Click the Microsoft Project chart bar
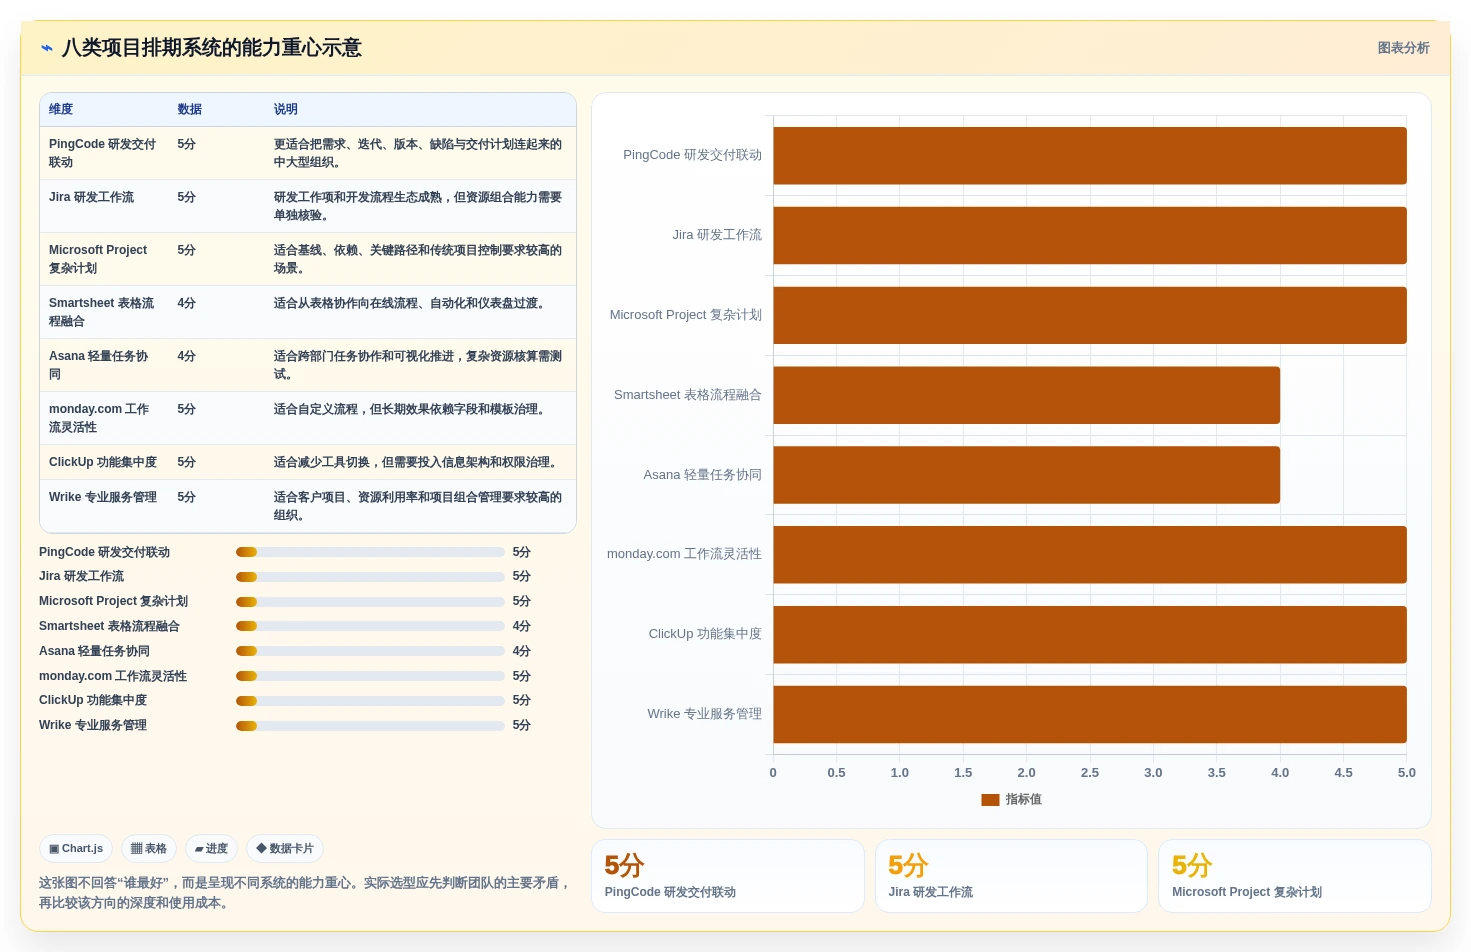This screenshot has height=952, width=1471. pos(1090,315)
